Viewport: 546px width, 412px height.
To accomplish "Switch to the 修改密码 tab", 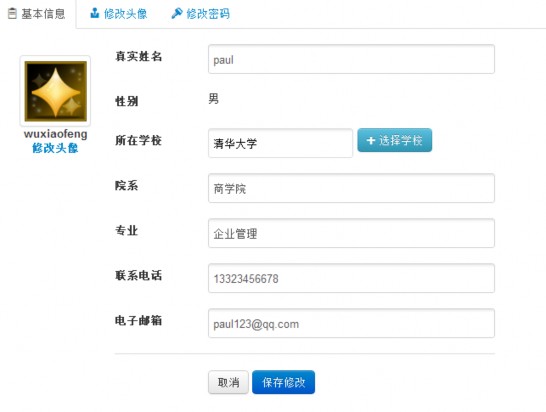I will (201, 14).
